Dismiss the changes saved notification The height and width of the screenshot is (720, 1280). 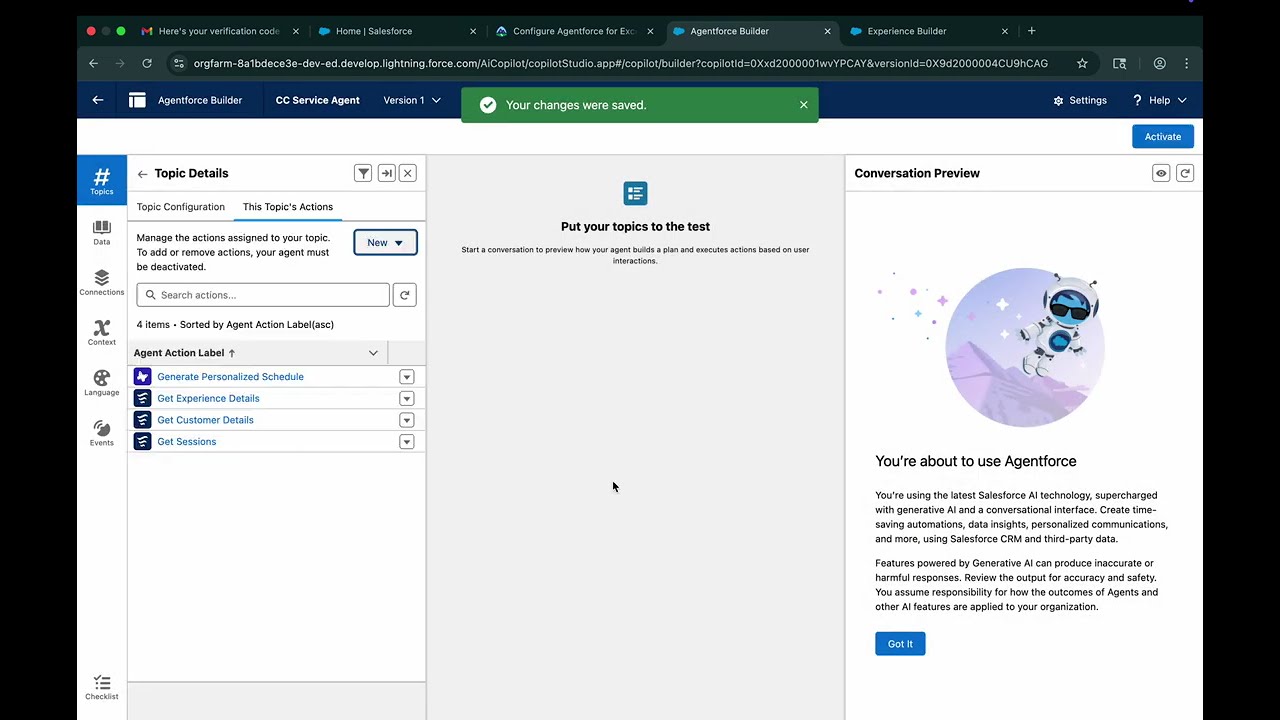[x=803, y=105]
